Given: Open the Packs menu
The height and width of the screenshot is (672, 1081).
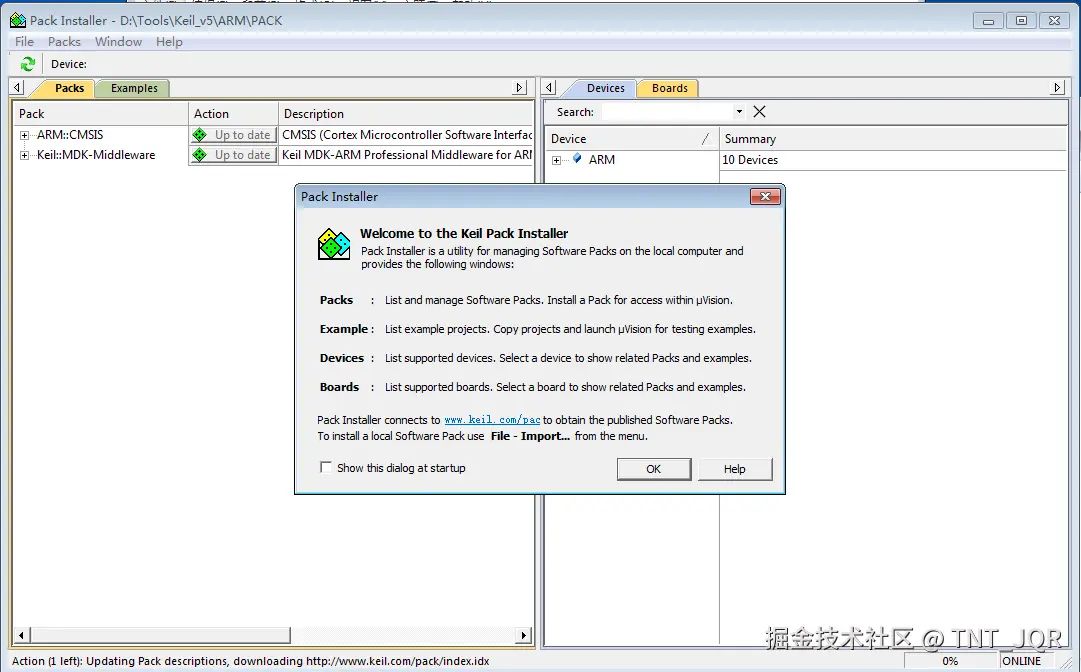Looking at the screenshot, I should pos(64,41).
